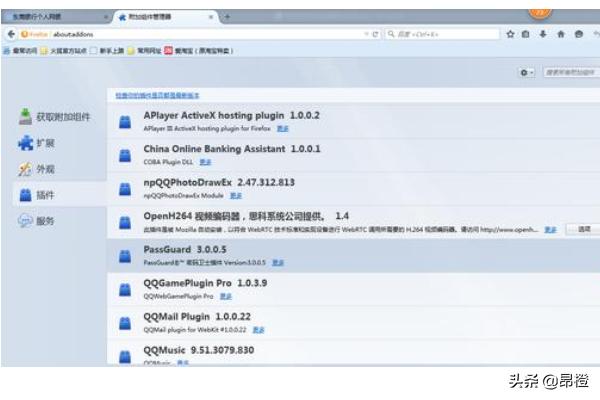600x400 pixels.
Task: Open the bookmarks list icon beside star
Action: [x=526, y=34]
